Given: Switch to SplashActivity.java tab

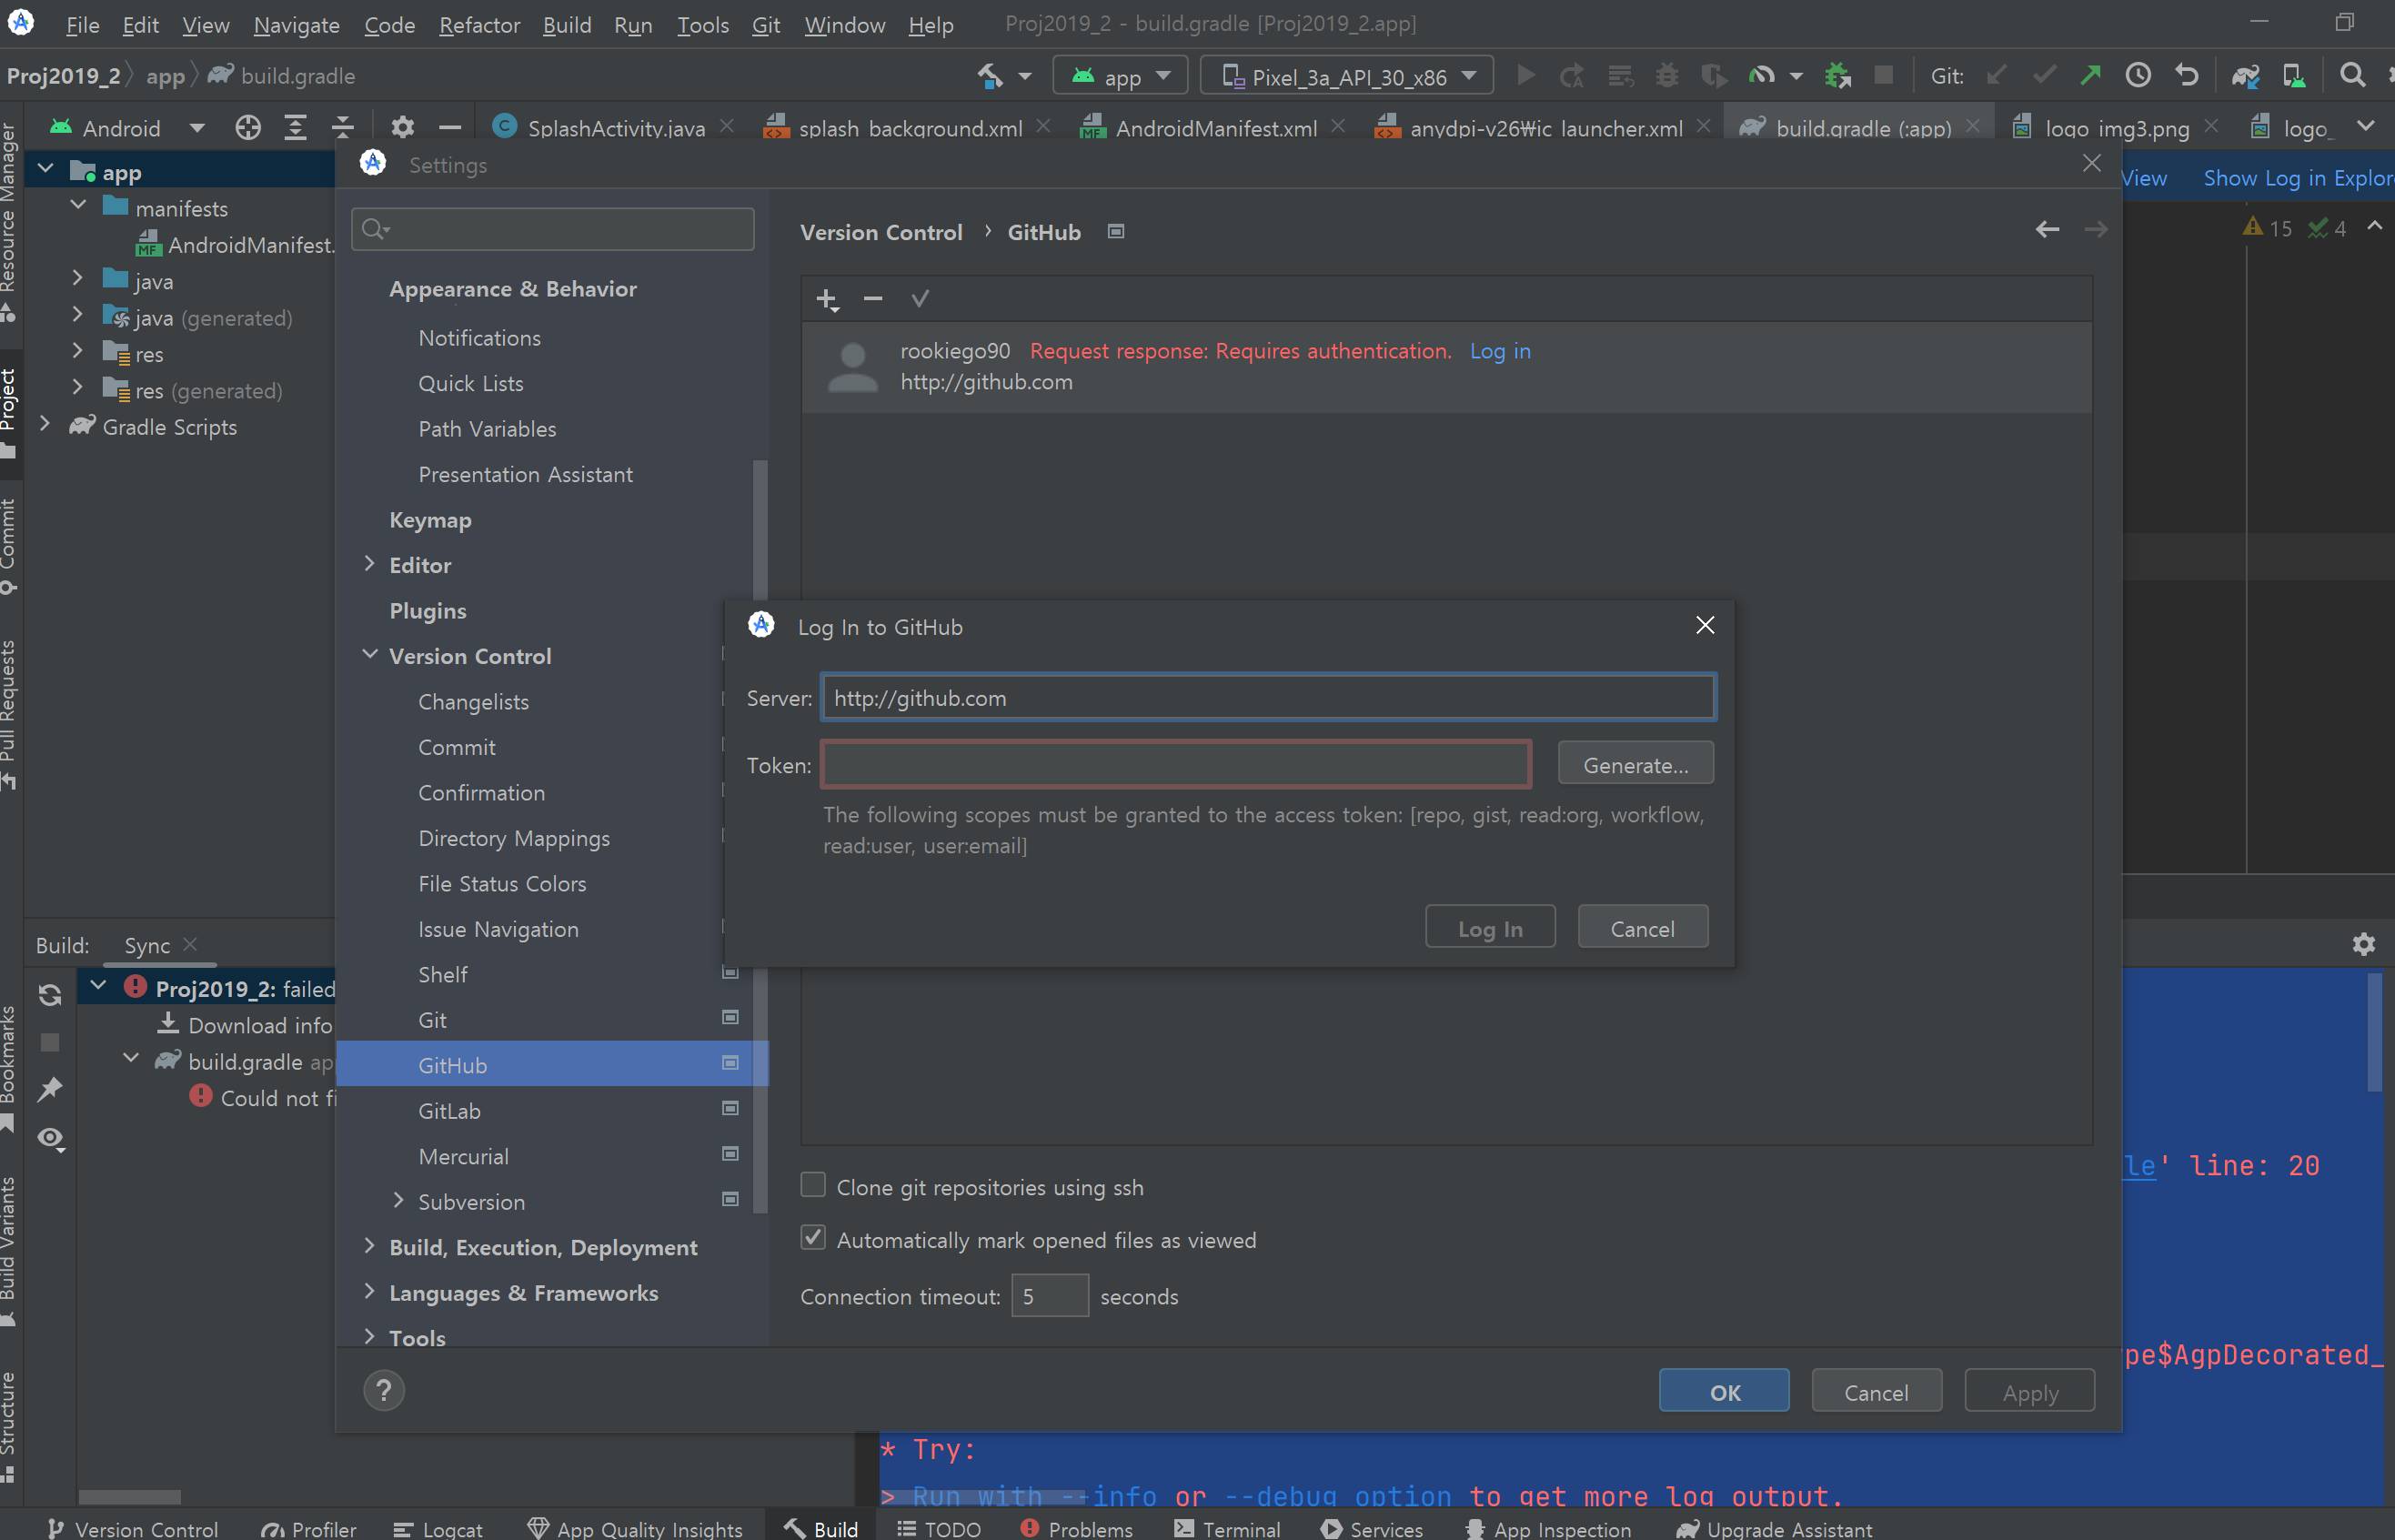Looking at the screenshot, I should pos(615,128).
